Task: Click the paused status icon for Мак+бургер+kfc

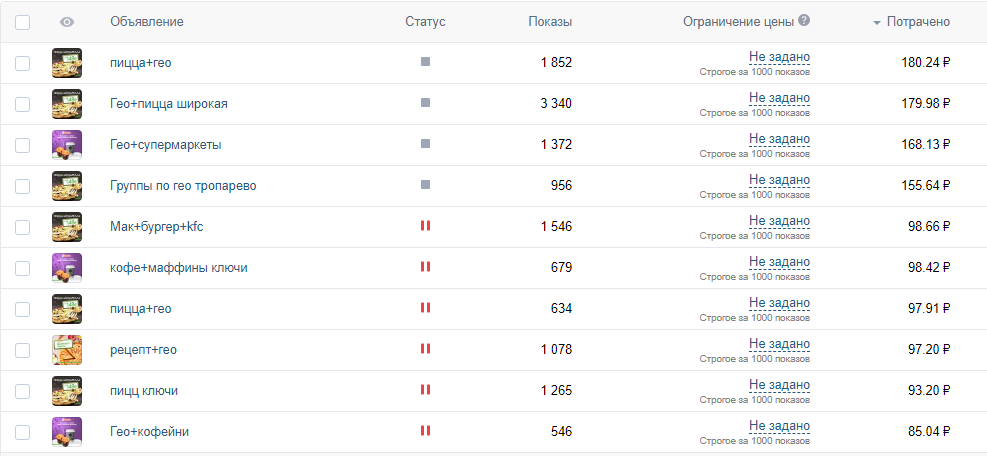Action: click(x=425, y=226)
